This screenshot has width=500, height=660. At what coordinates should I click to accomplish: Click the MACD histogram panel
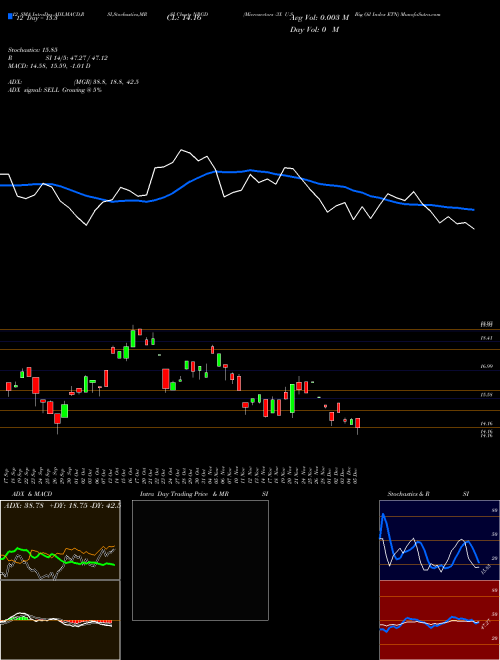click(x=60, y=620)
